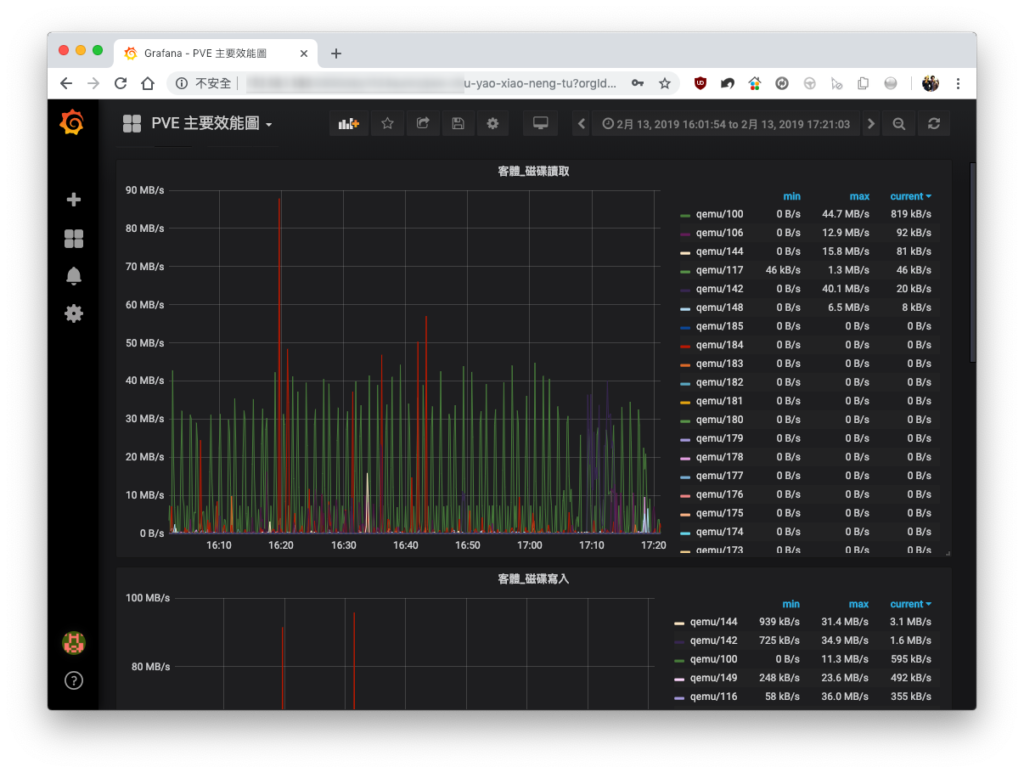This screenshot has height=773, width=1024.
Task: Open the time range picker dropdown
Action: (x=726, y=123)
